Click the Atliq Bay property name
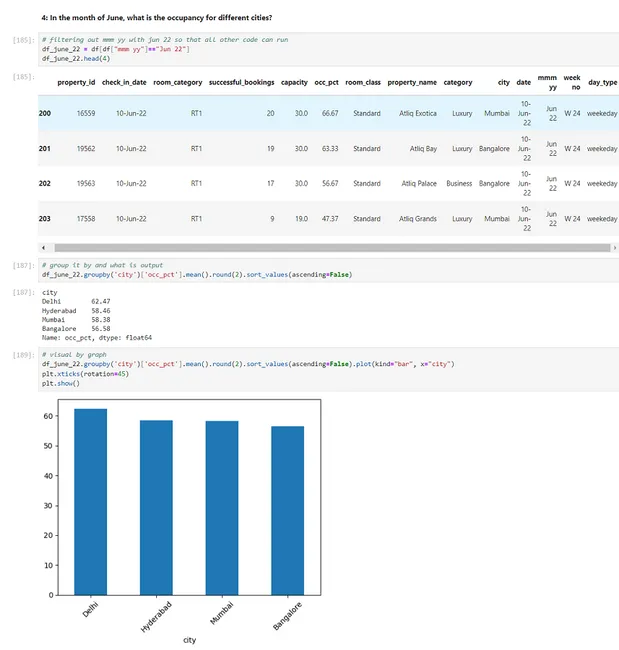 click(x=423, y=148)
